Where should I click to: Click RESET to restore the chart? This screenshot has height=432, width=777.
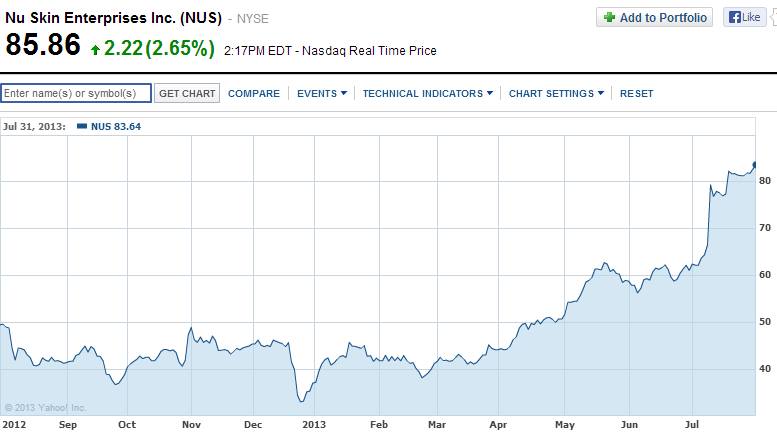coord(636,94)
